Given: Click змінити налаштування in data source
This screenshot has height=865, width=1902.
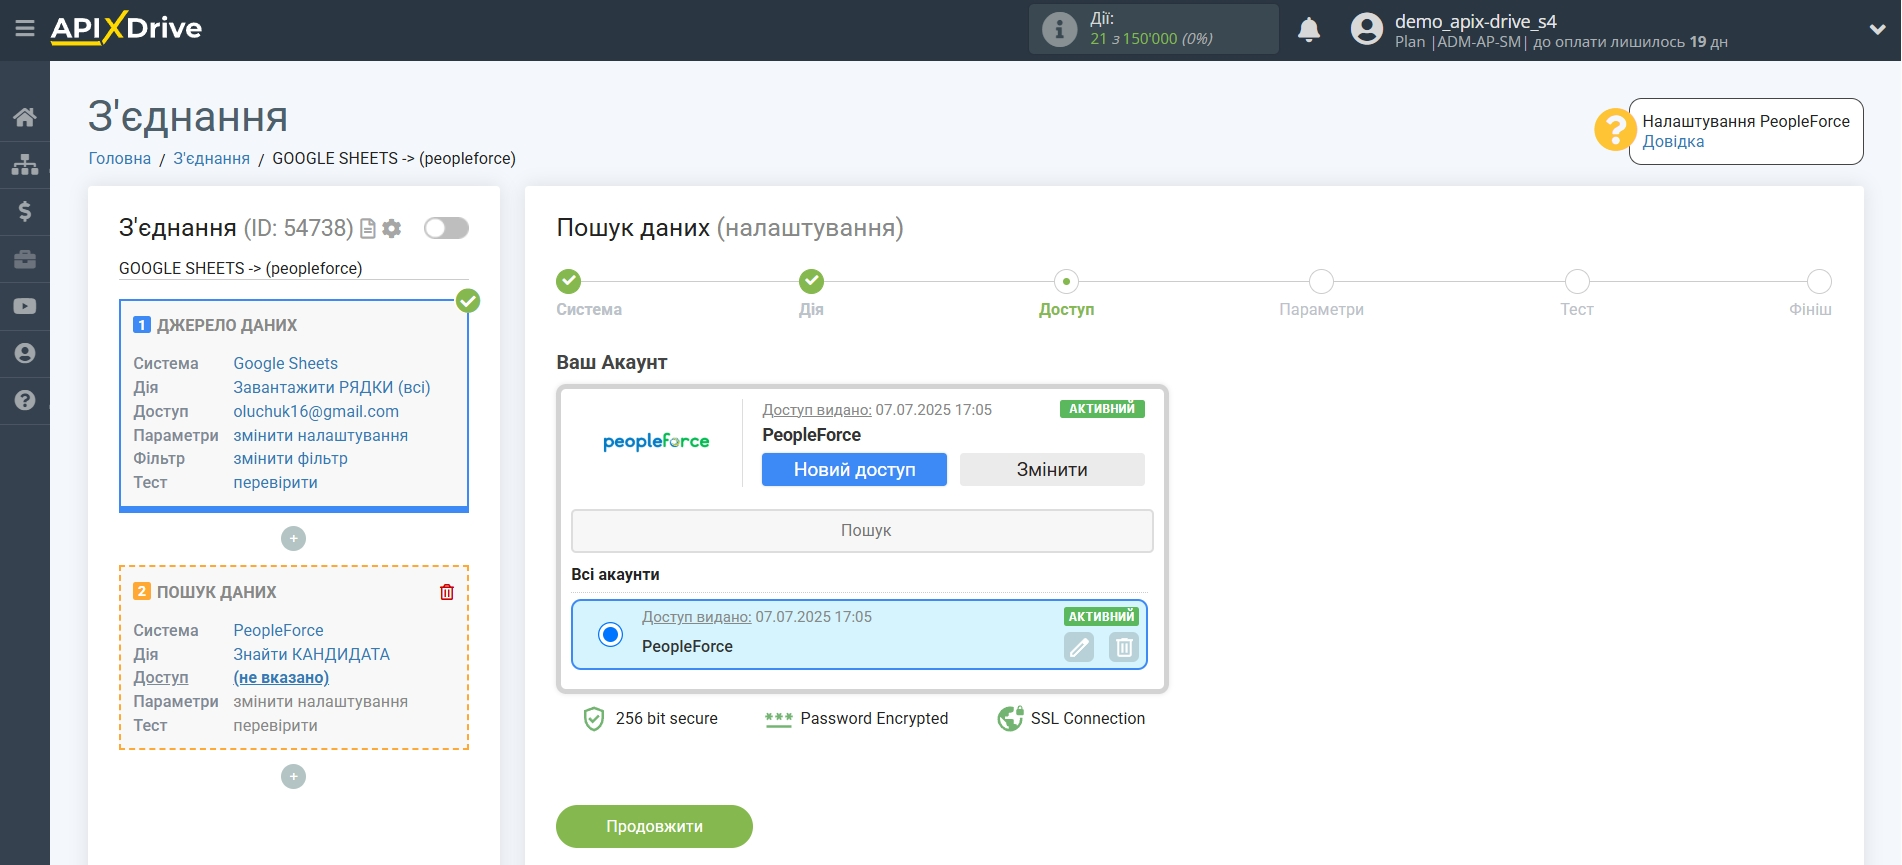Looking at the screenshot, I should coord(320,435).
